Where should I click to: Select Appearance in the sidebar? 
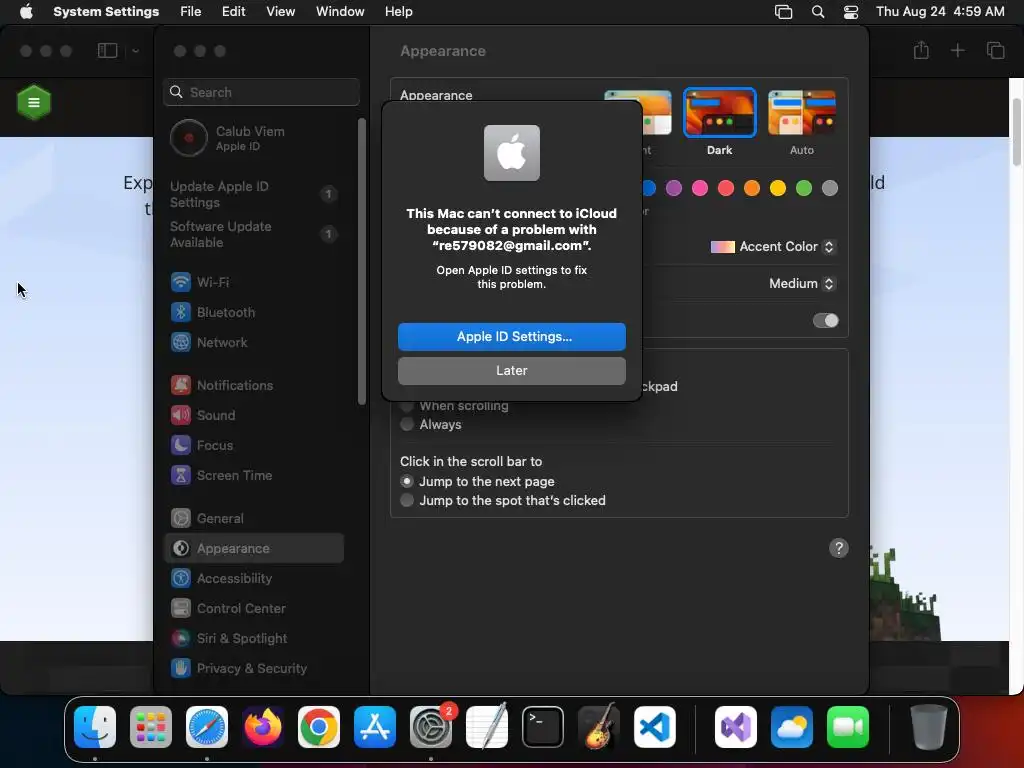point(253,549)
